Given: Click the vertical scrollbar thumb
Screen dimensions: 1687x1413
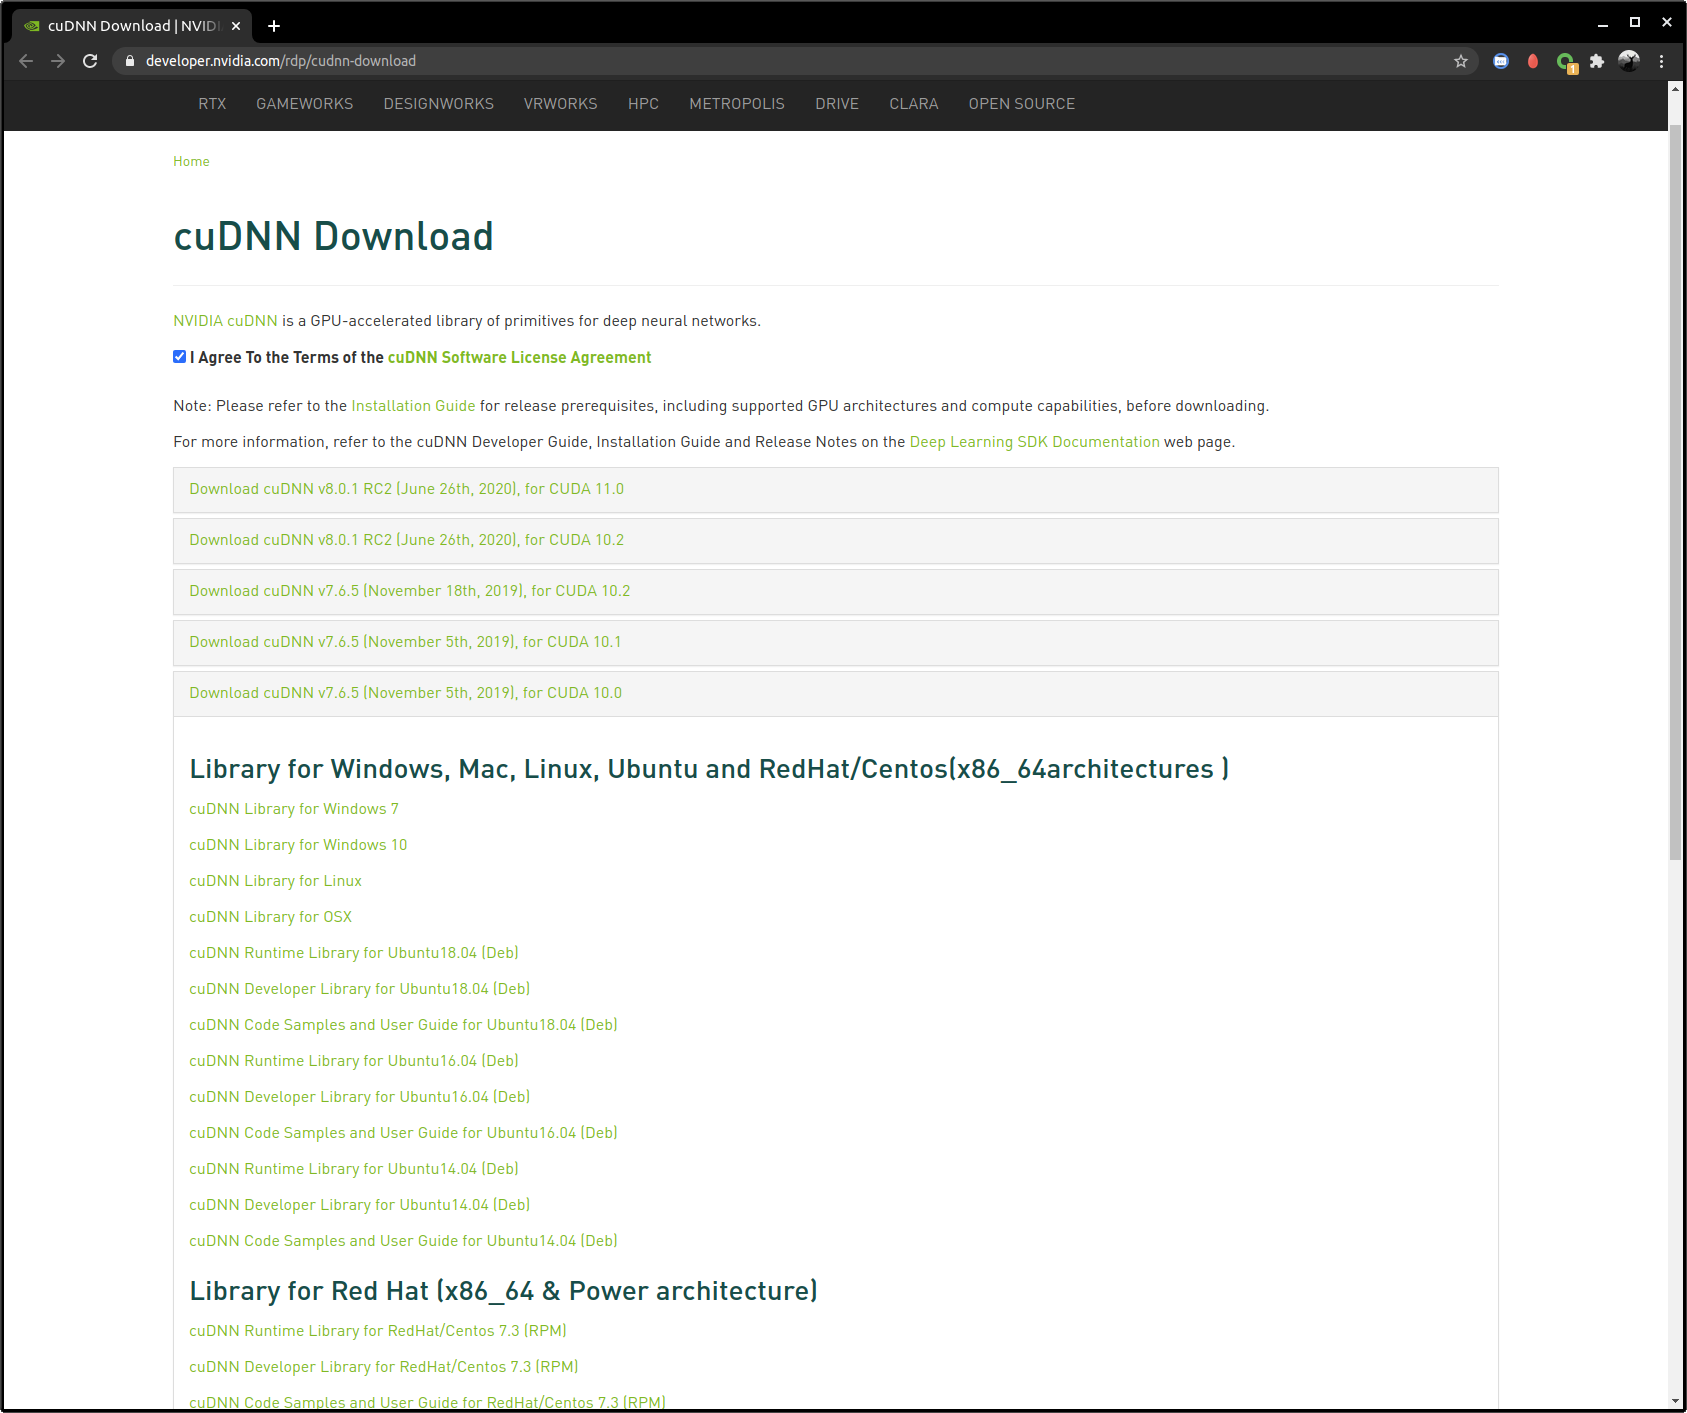Looking at the screenshot, I should [x=1675, y=493].
